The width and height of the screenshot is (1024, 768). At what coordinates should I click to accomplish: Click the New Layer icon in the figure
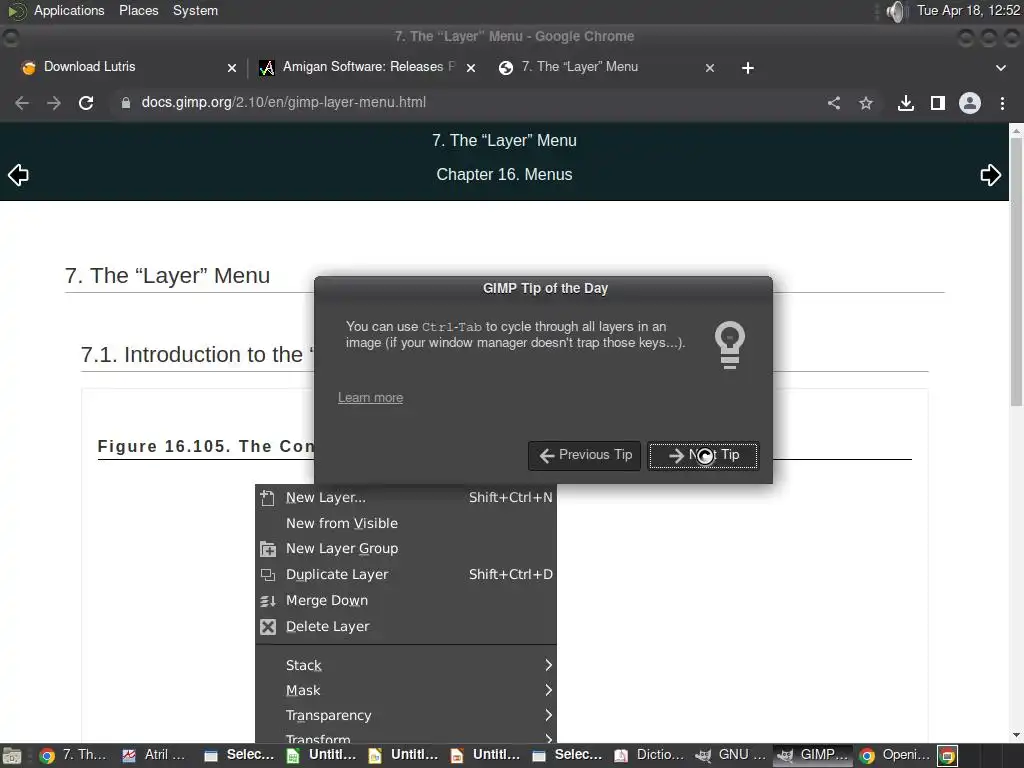coord(268,498)
